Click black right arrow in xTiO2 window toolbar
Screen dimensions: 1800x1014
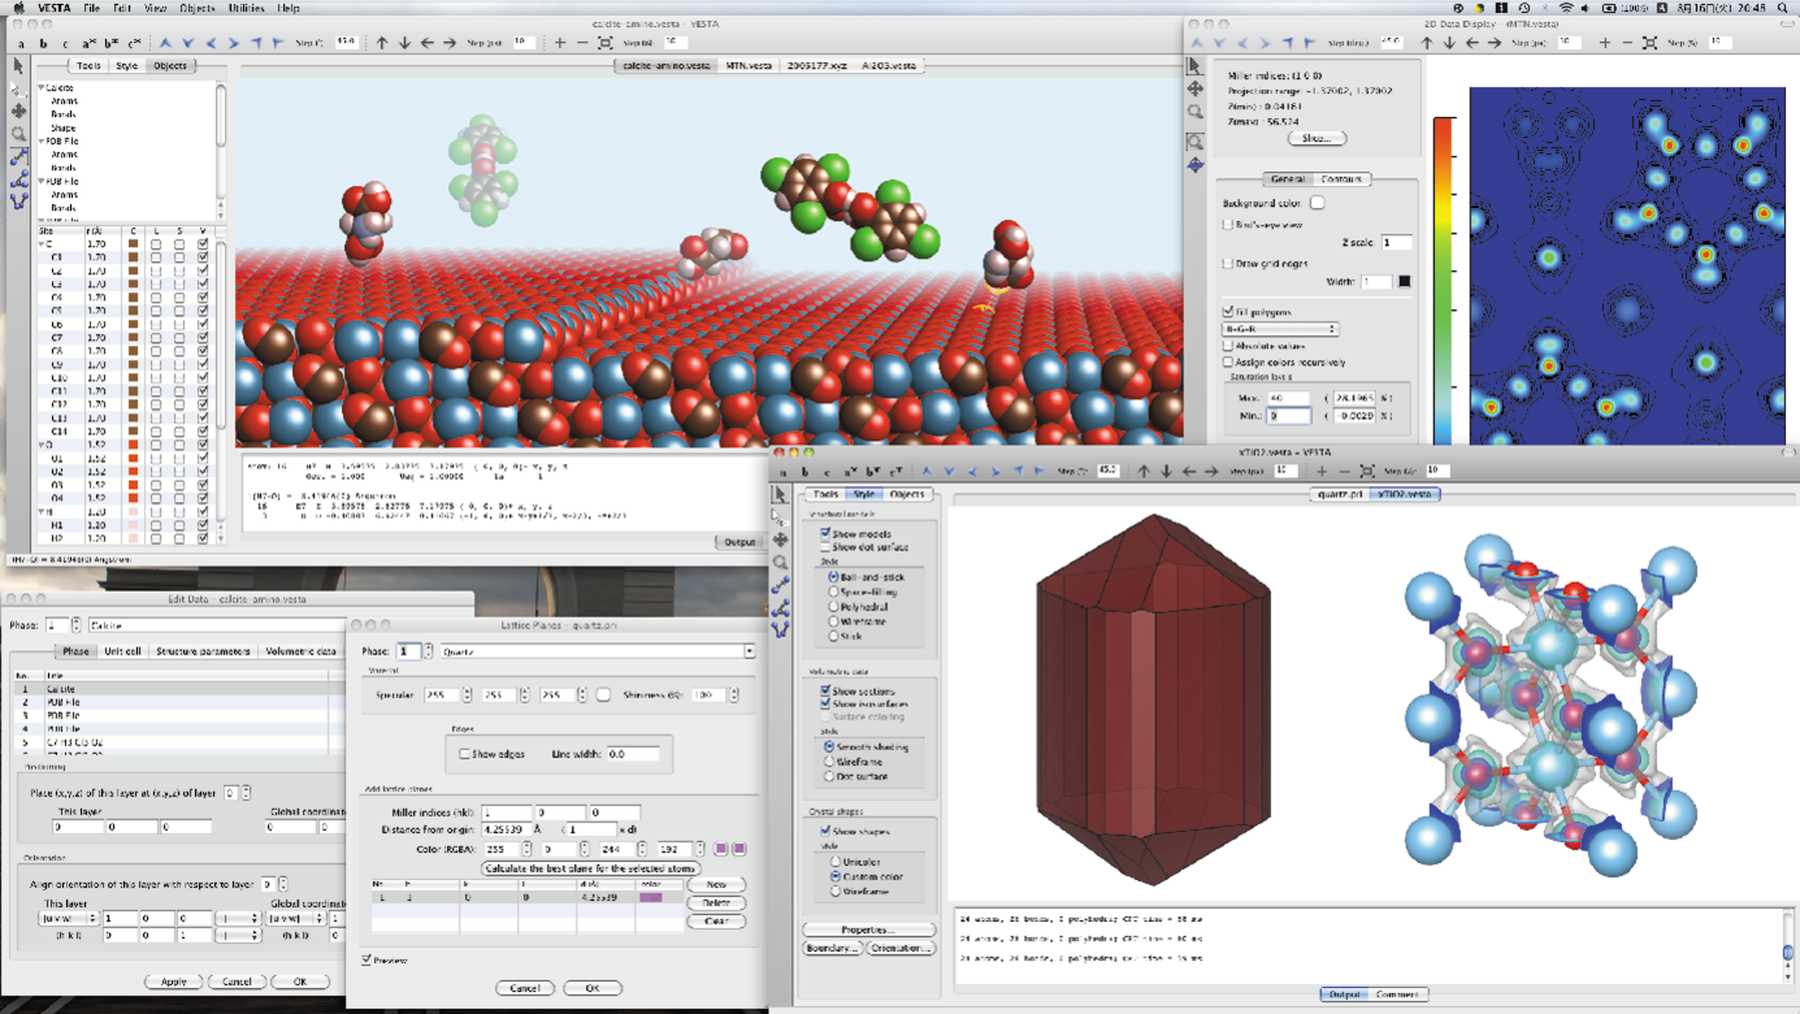1211,470
